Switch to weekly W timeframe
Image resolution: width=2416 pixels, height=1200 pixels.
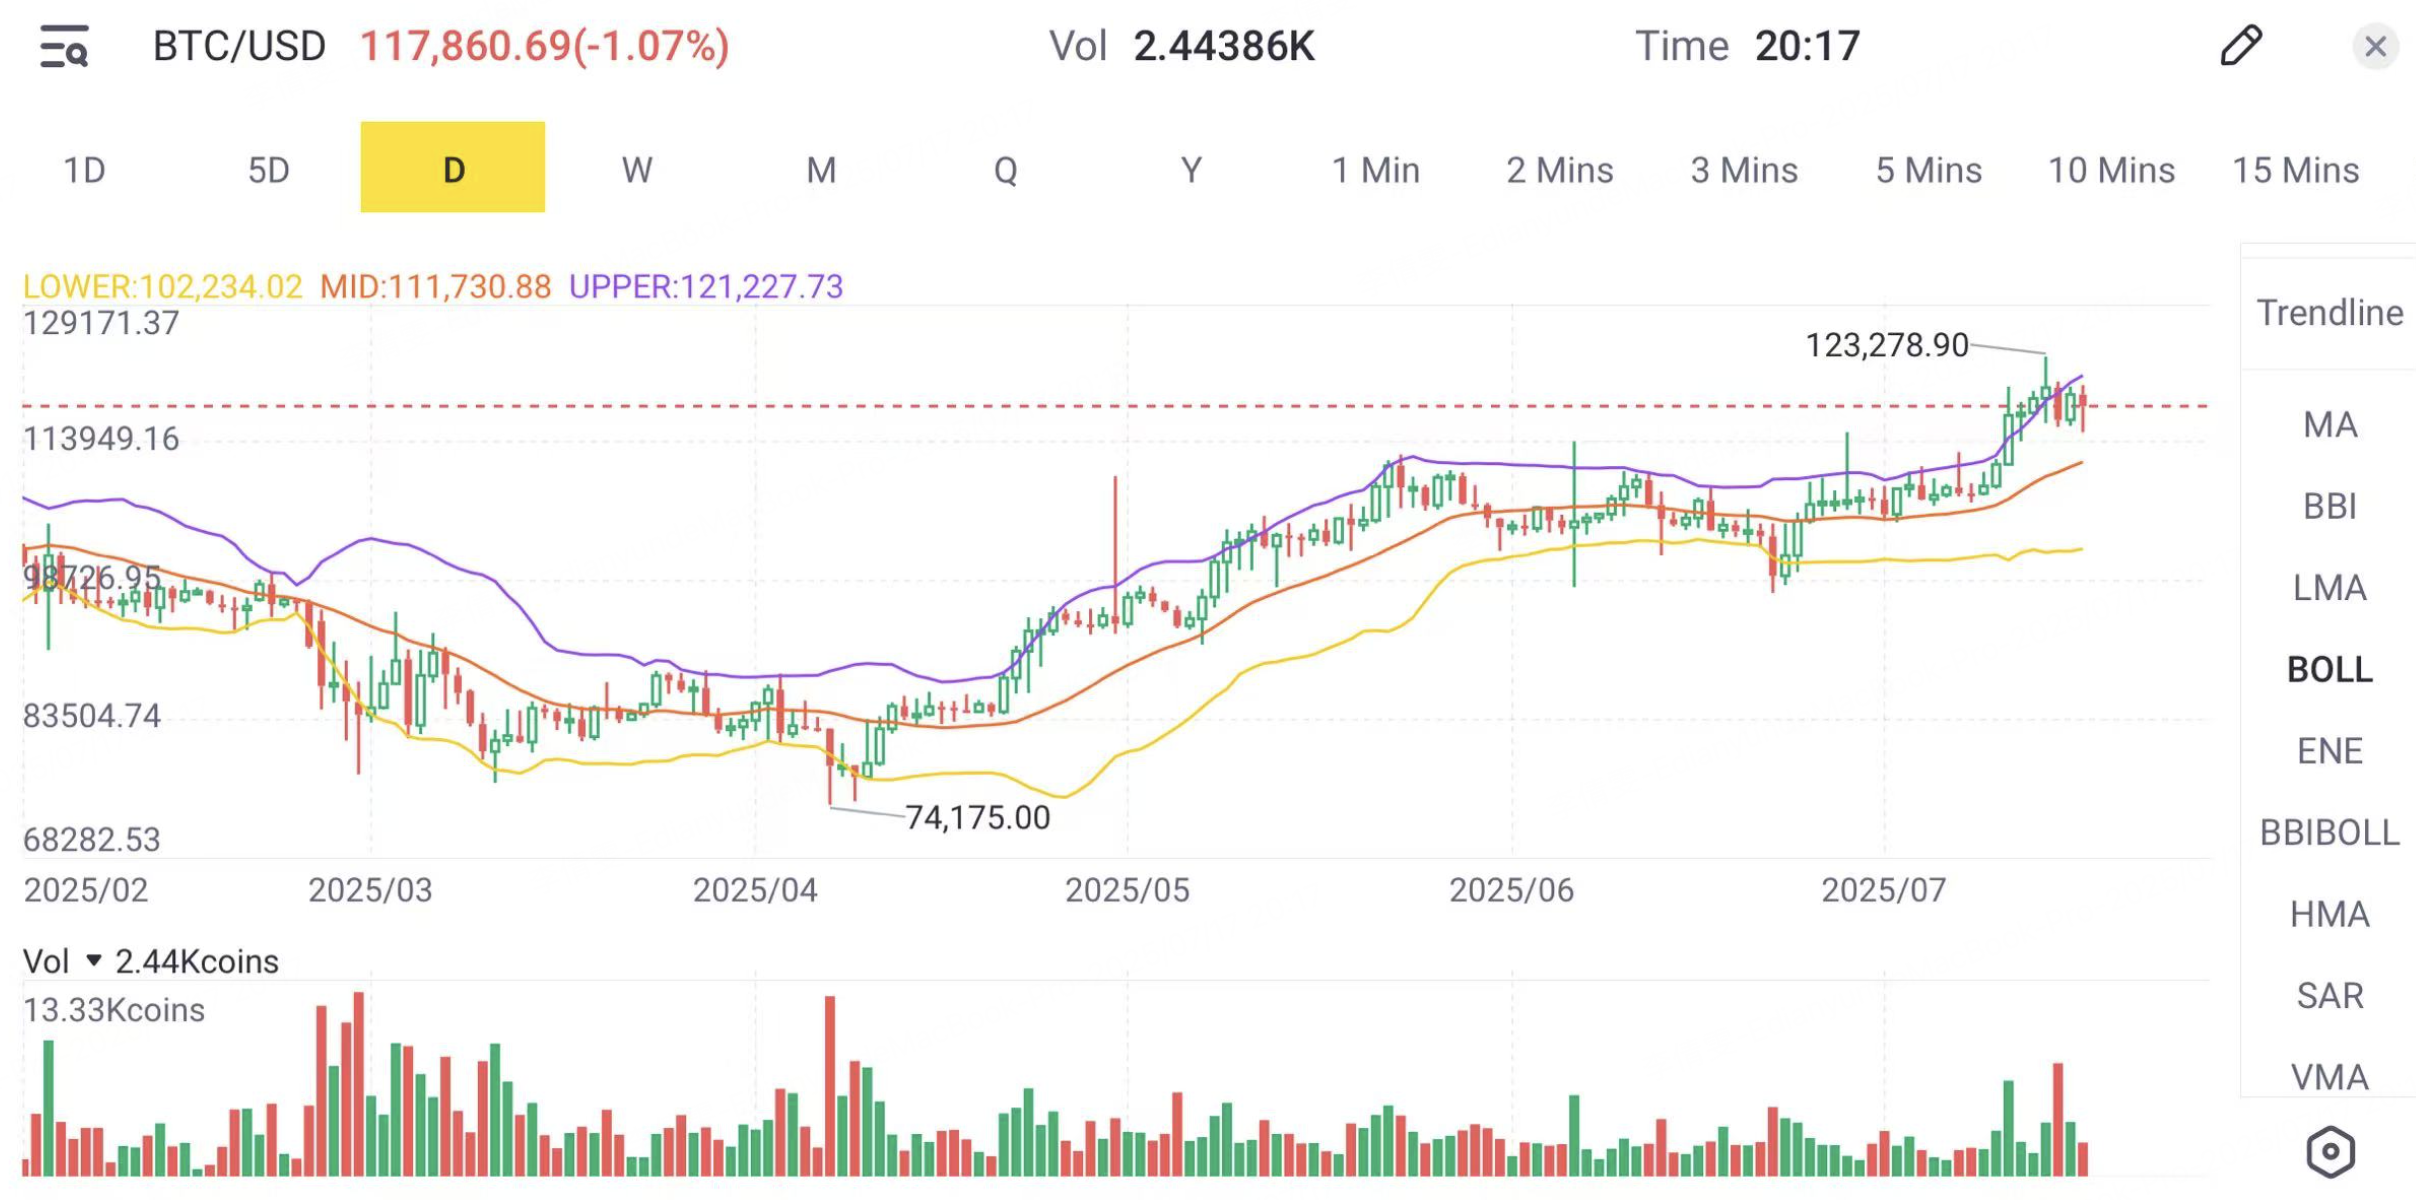tap(637, 170)
